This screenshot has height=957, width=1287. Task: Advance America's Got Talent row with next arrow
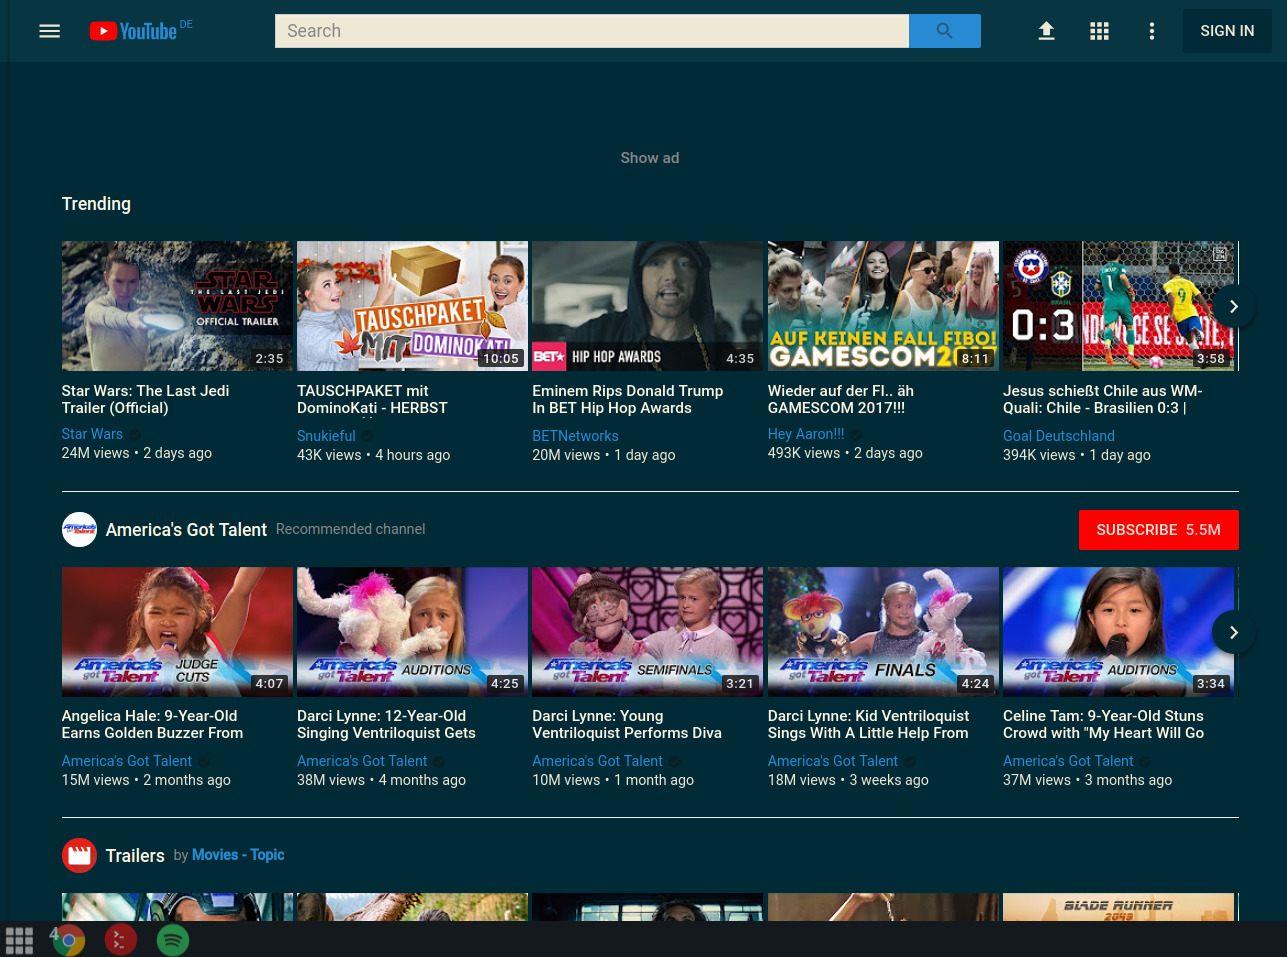coord(1233,633)
